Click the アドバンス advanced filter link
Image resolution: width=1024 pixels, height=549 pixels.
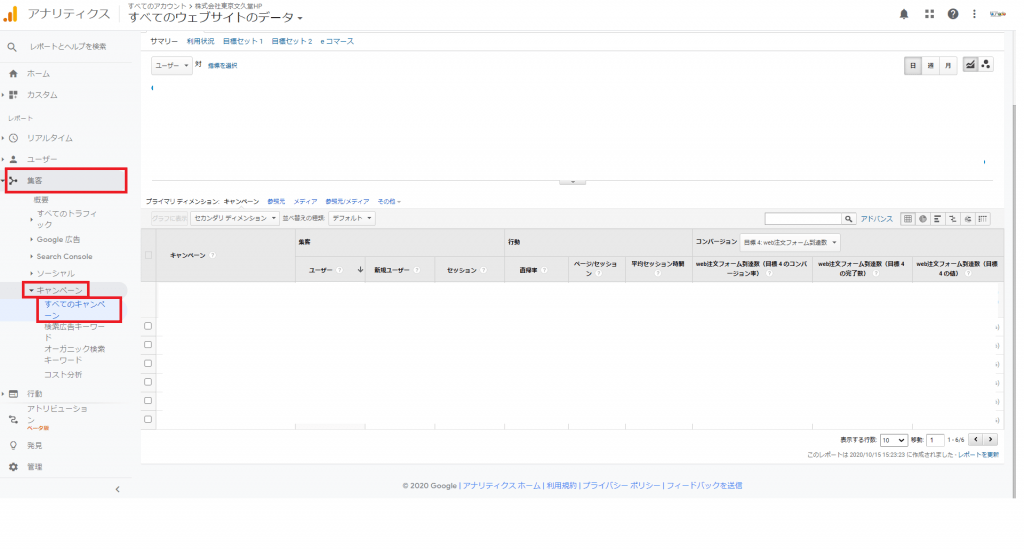[x=877, y=218]
